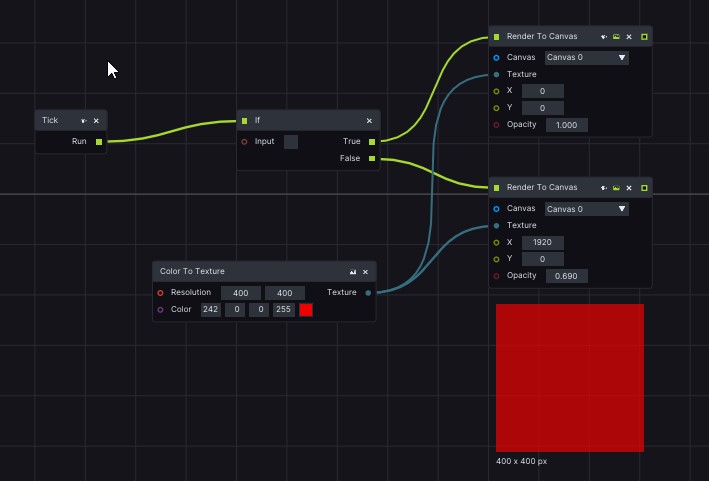The image size is (709, 481).
Task: Click the red 400 x 400 texture preview
Action: (570, 378)
